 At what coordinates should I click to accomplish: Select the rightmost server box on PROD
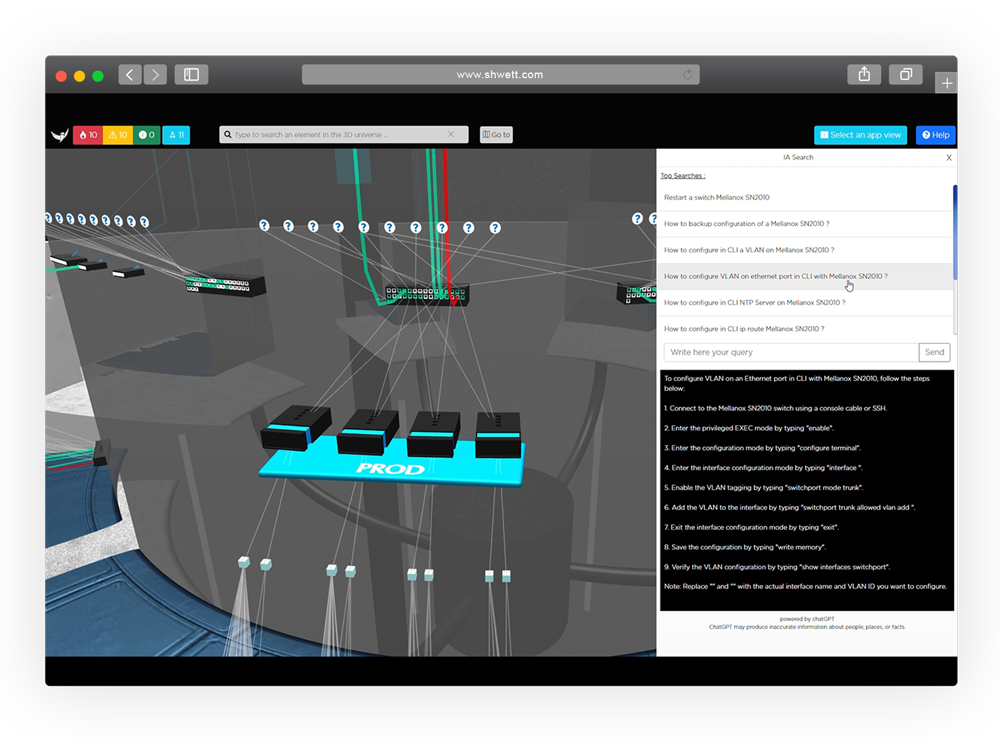498,434
